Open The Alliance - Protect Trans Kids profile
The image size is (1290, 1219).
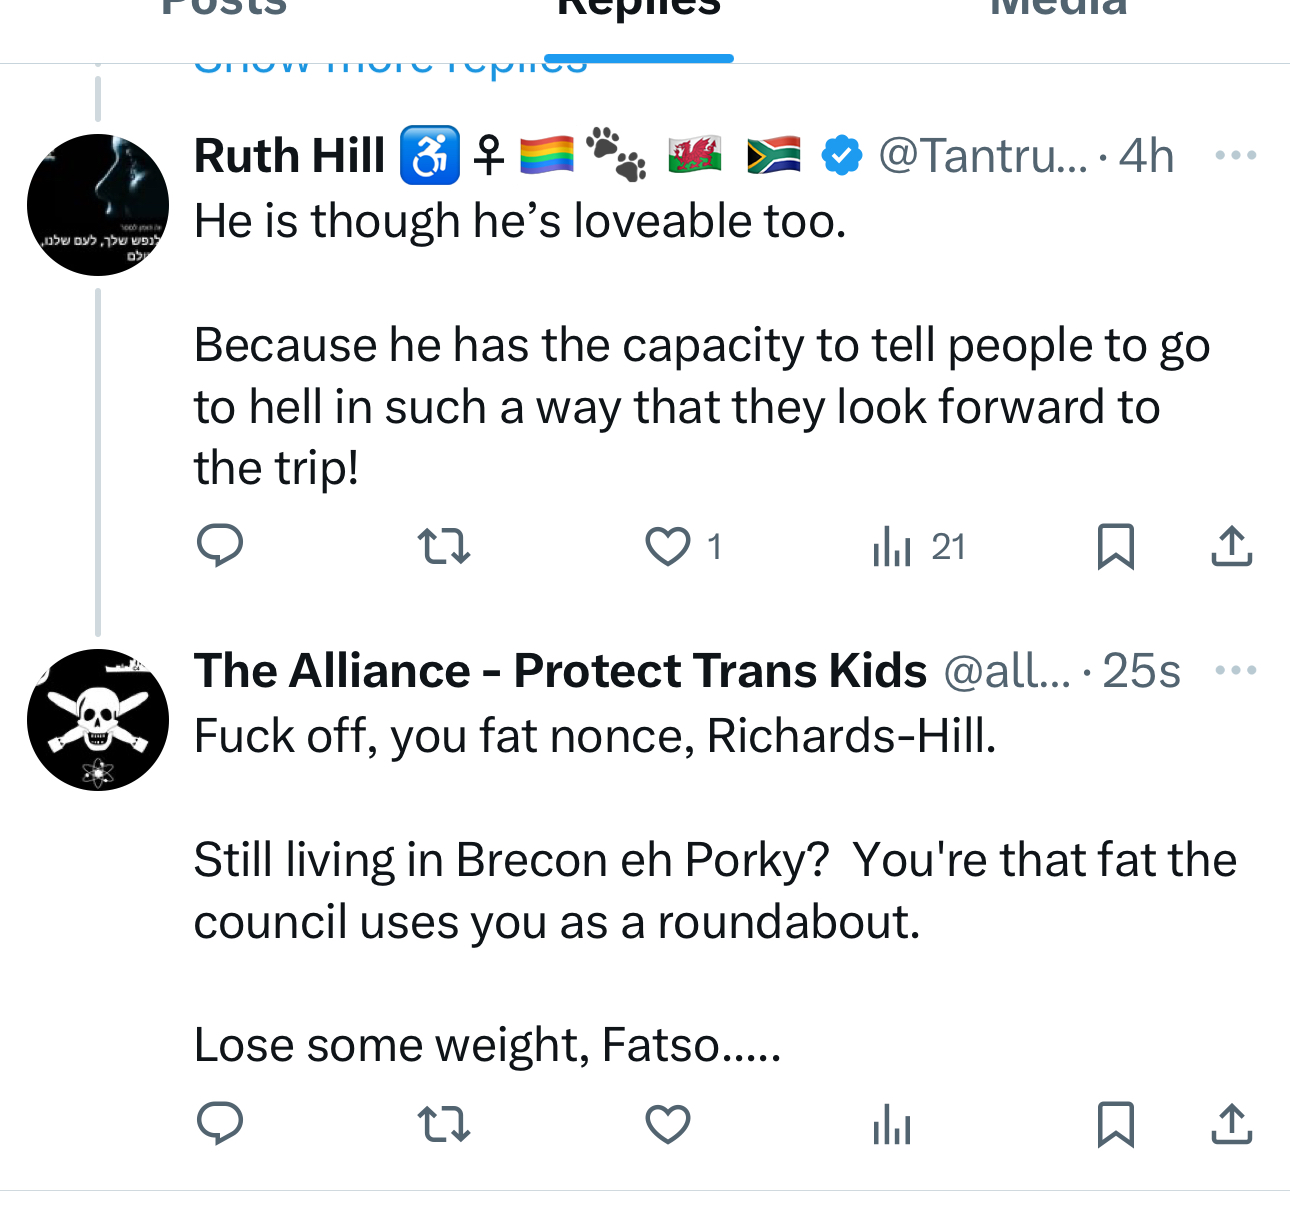[560, 670]
